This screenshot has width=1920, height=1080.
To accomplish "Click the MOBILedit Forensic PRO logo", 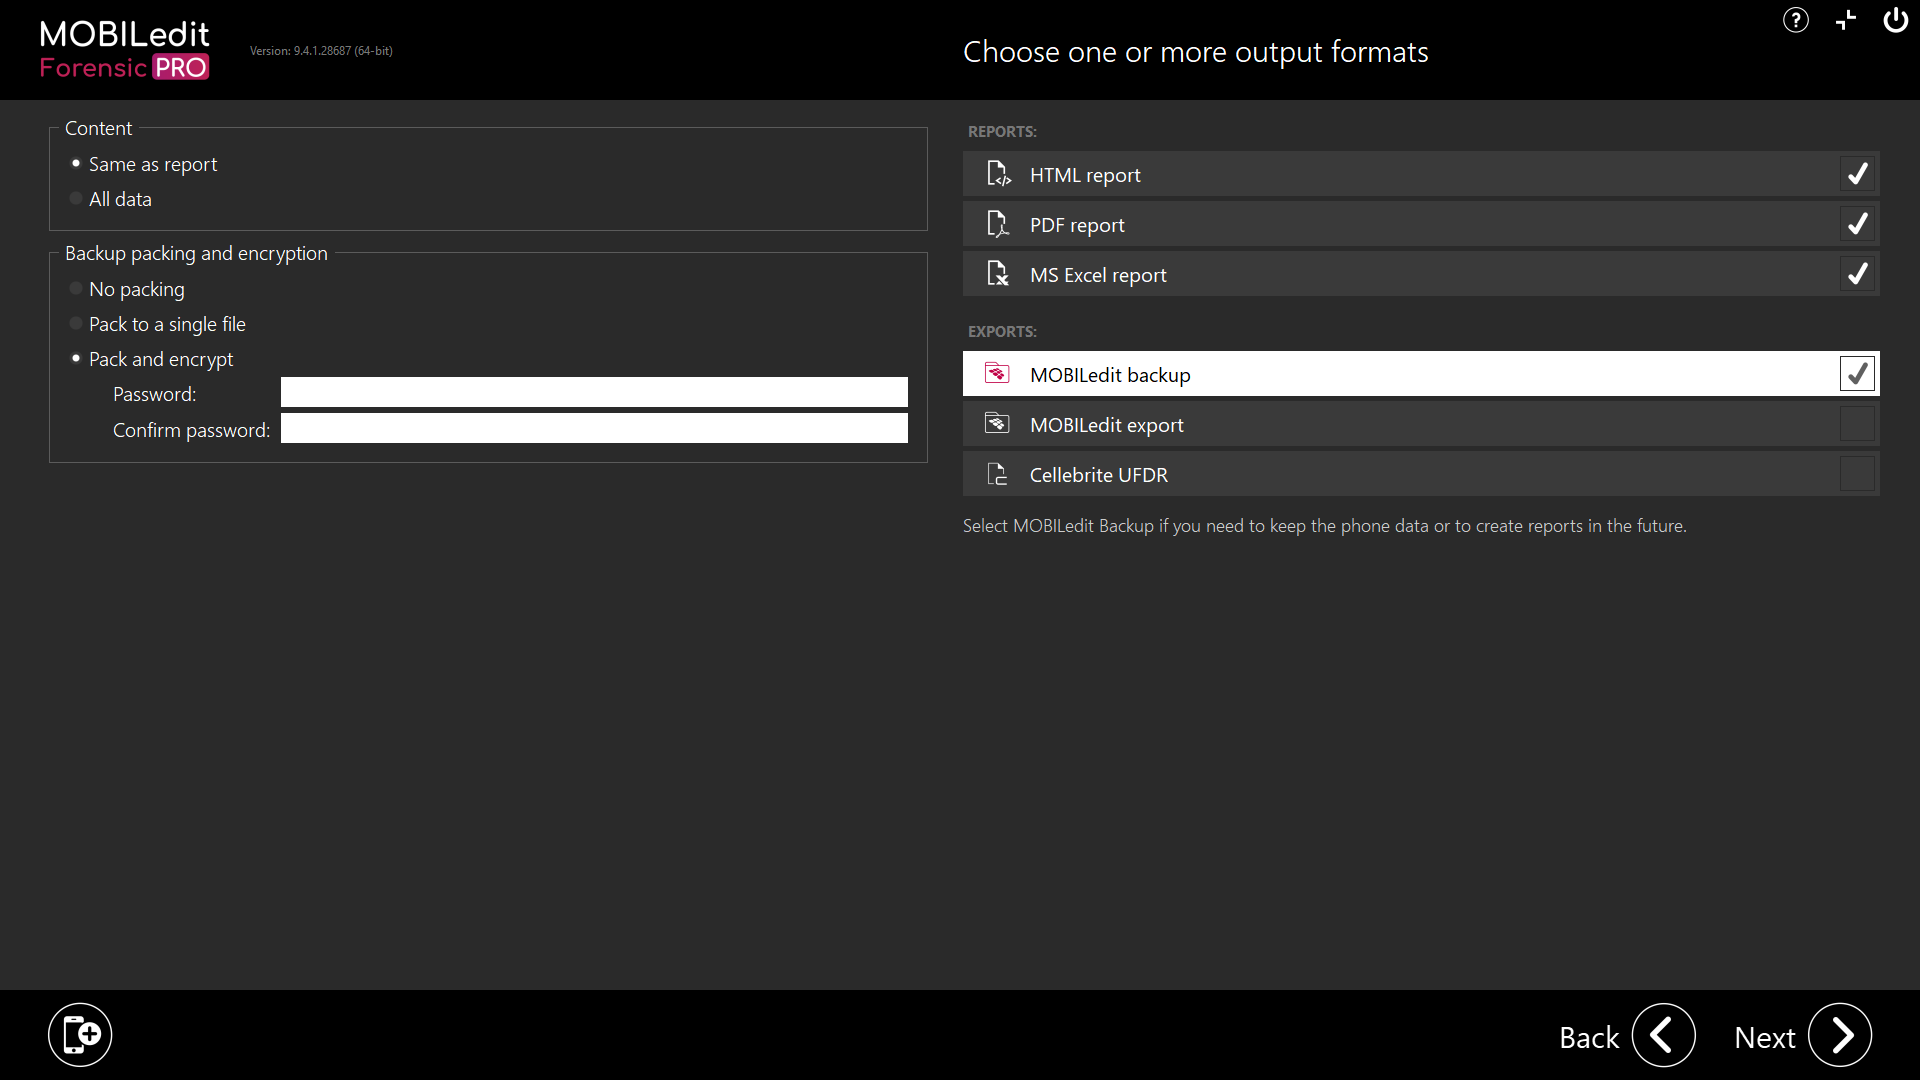I will tap(123, 49).
